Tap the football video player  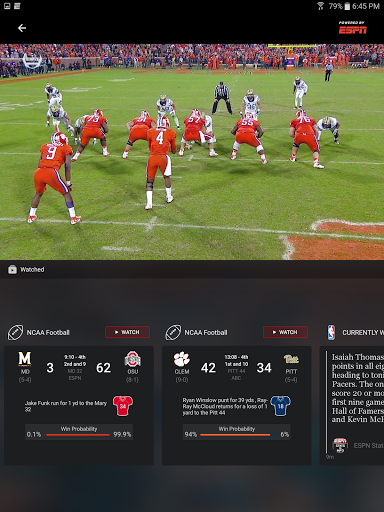(192, 152)
